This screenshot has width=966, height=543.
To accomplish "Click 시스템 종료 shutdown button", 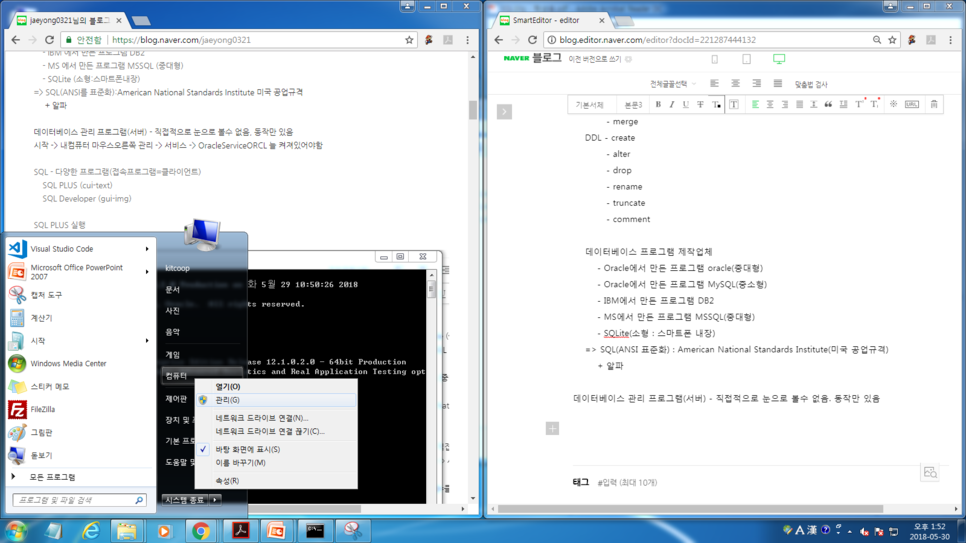I will [x=185, y=500].
